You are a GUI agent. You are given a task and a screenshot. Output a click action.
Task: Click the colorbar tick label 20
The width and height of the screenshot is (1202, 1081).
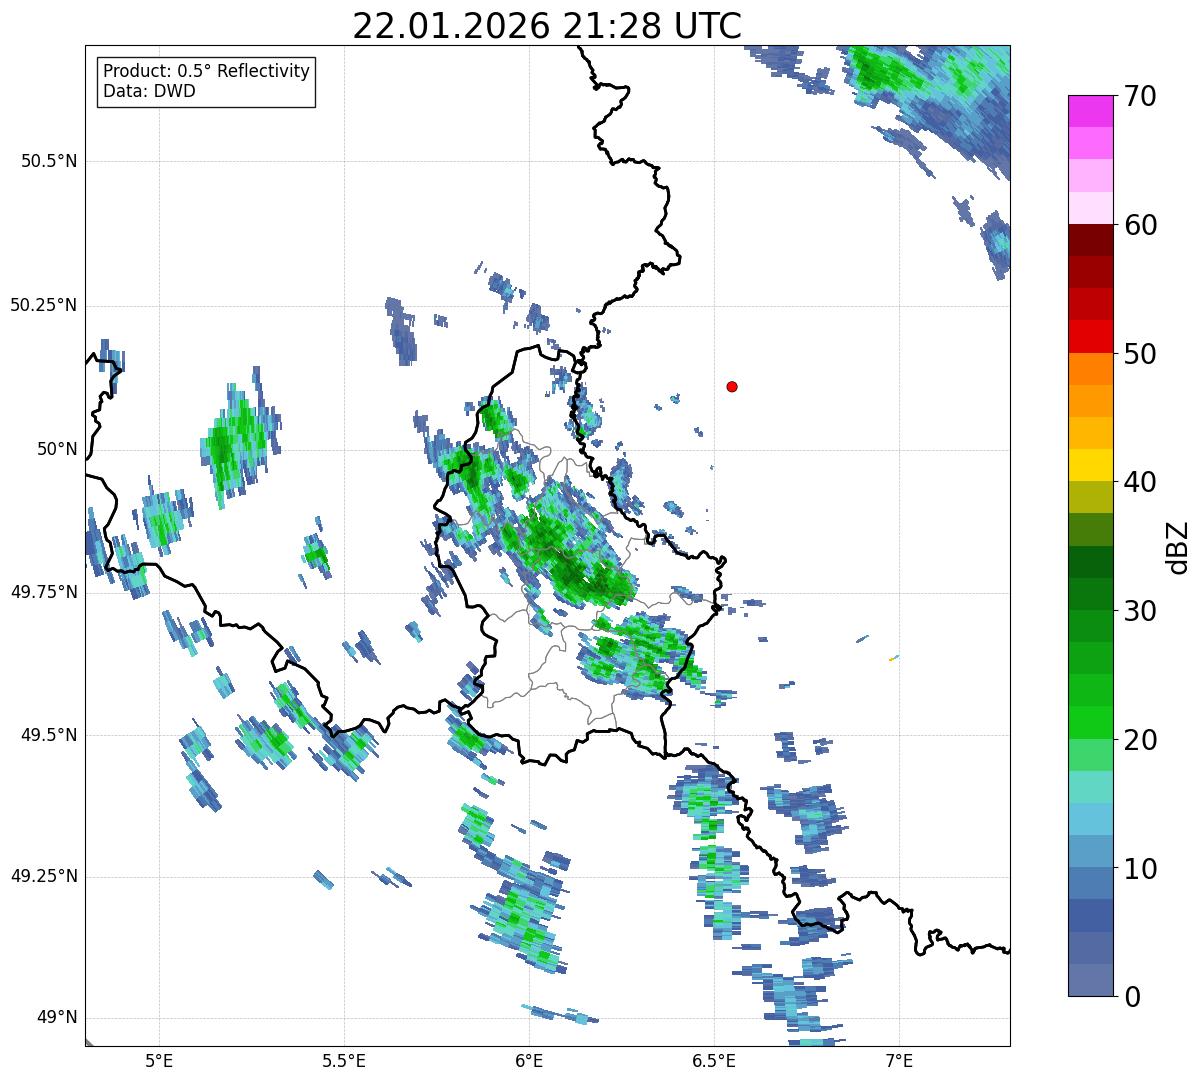pos(1140,740)
